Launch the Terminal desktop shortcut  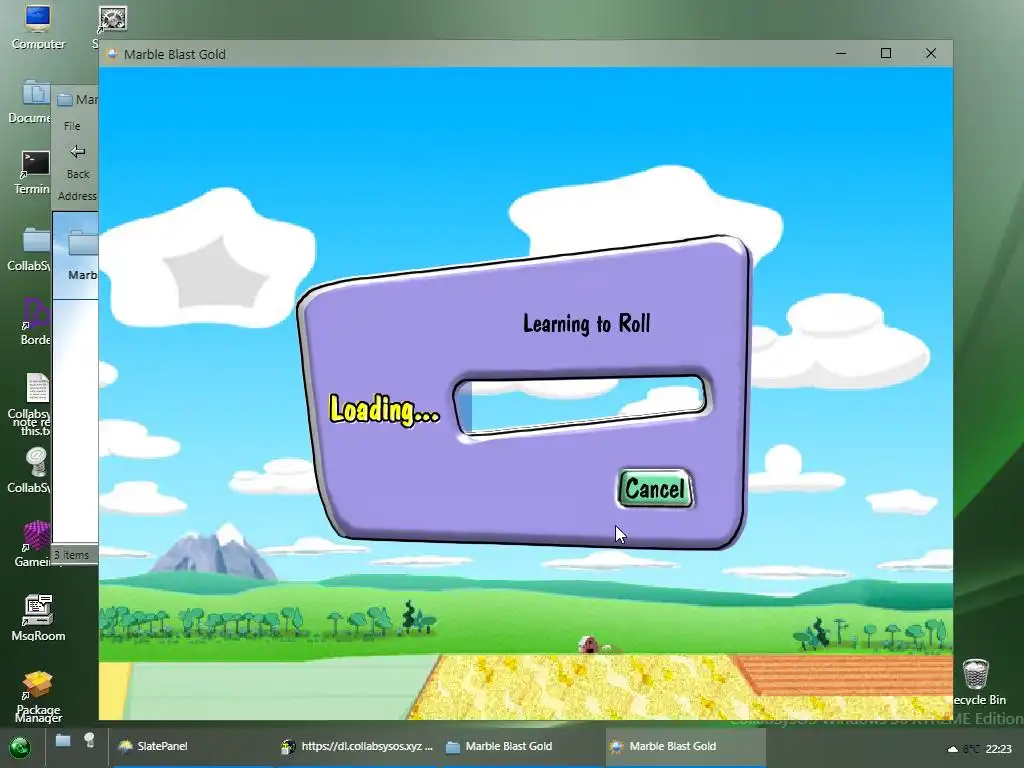click(x=33, y=172)
